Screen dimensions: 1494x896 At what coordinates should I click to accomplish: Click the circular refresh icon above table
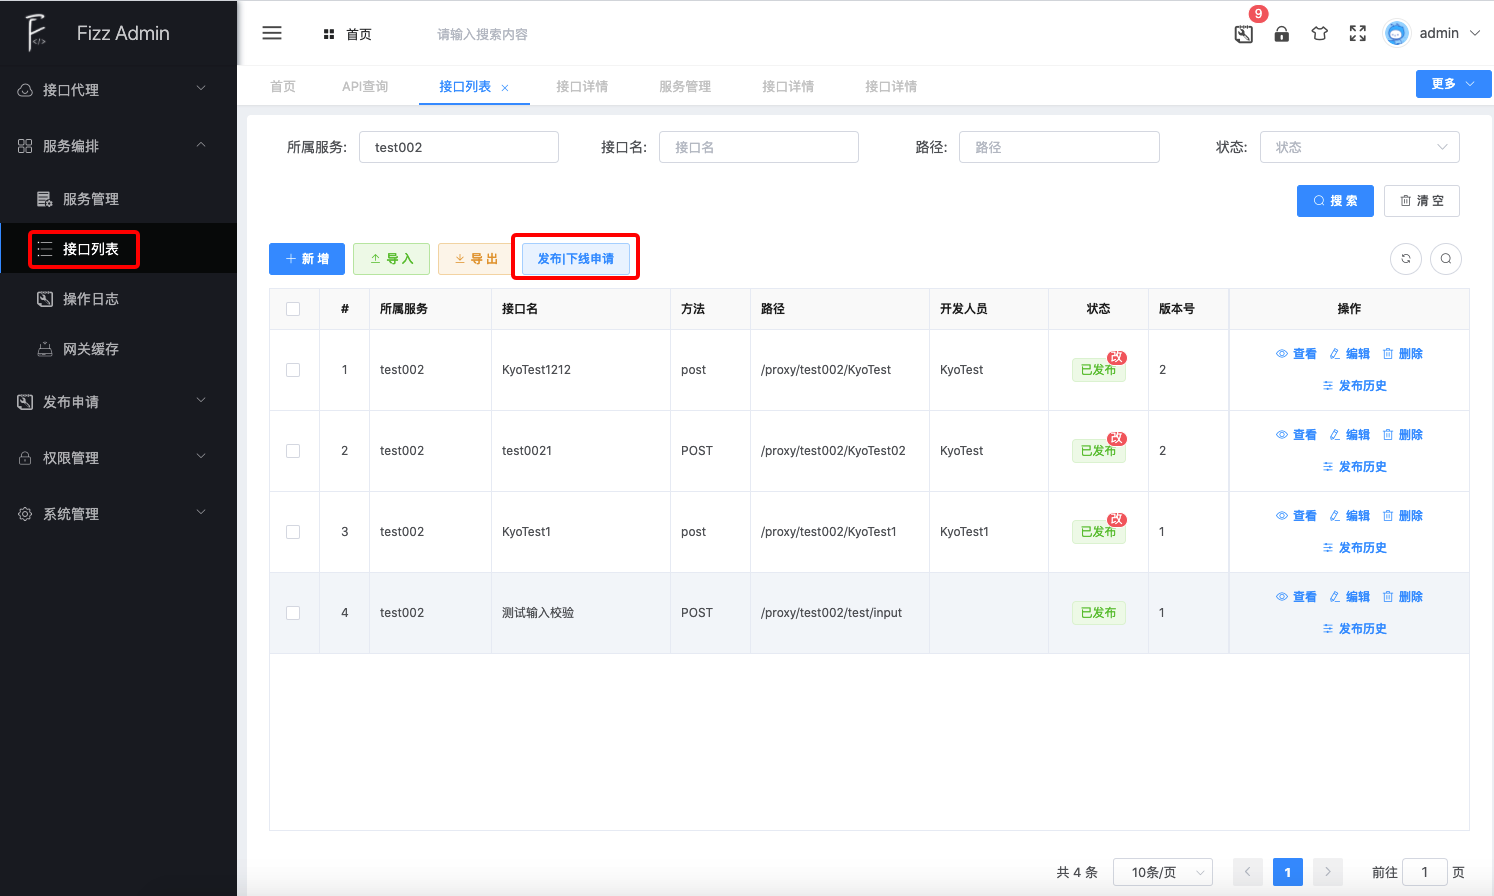pos(1406,259)
